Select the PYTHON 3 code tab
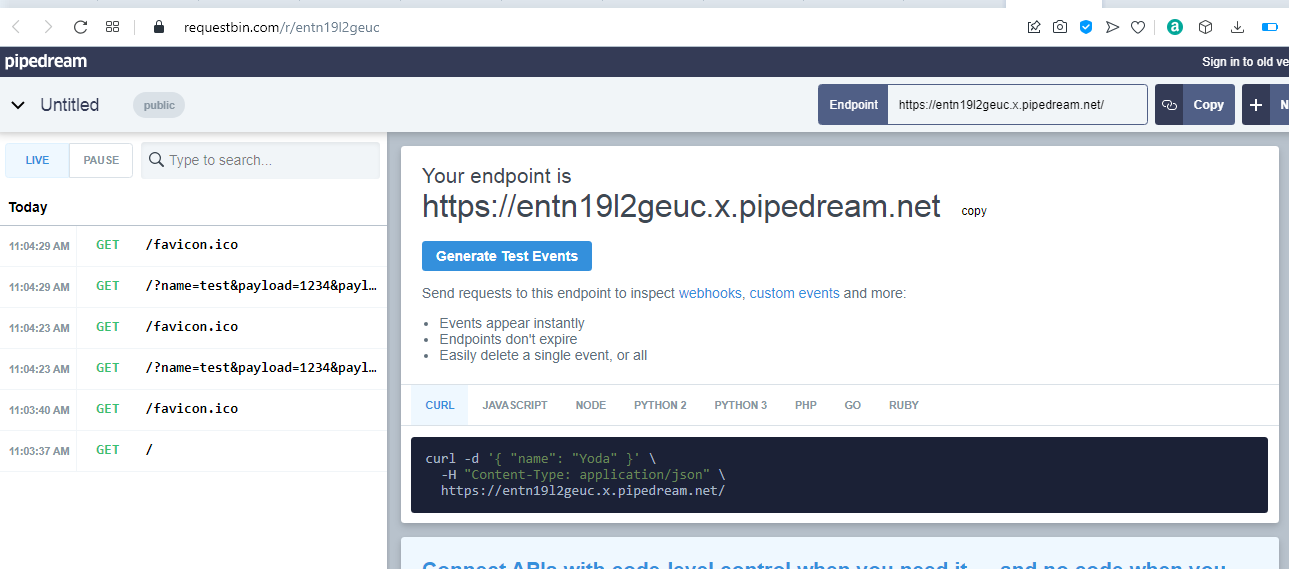The height and width of the screenshot is (569, 1289). (x=741, y=405)
